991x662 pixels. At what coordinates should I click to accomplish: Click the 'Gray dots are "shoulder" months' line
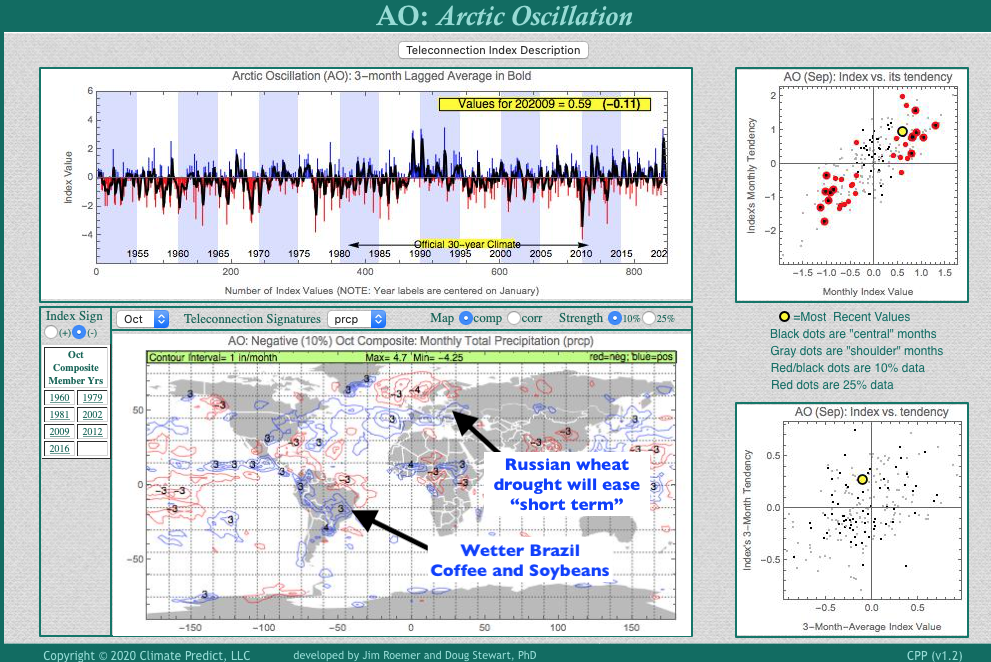pyautogui.click(x=856, y=351)
